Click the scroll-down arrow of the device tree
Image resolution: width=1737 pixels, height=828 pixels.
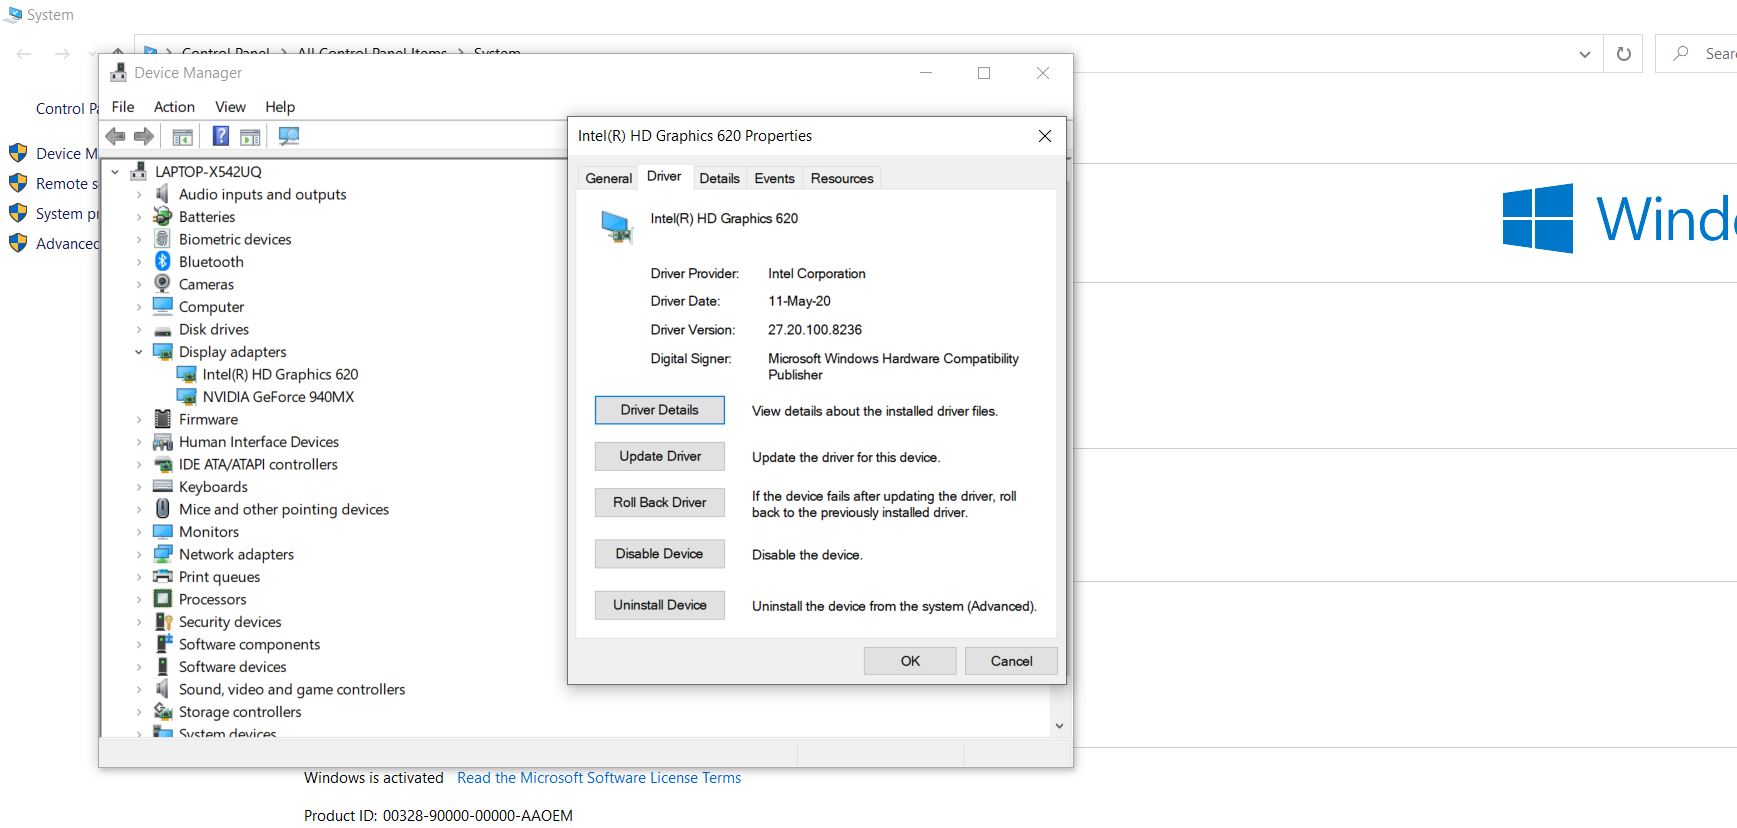tap(1059, 726)
